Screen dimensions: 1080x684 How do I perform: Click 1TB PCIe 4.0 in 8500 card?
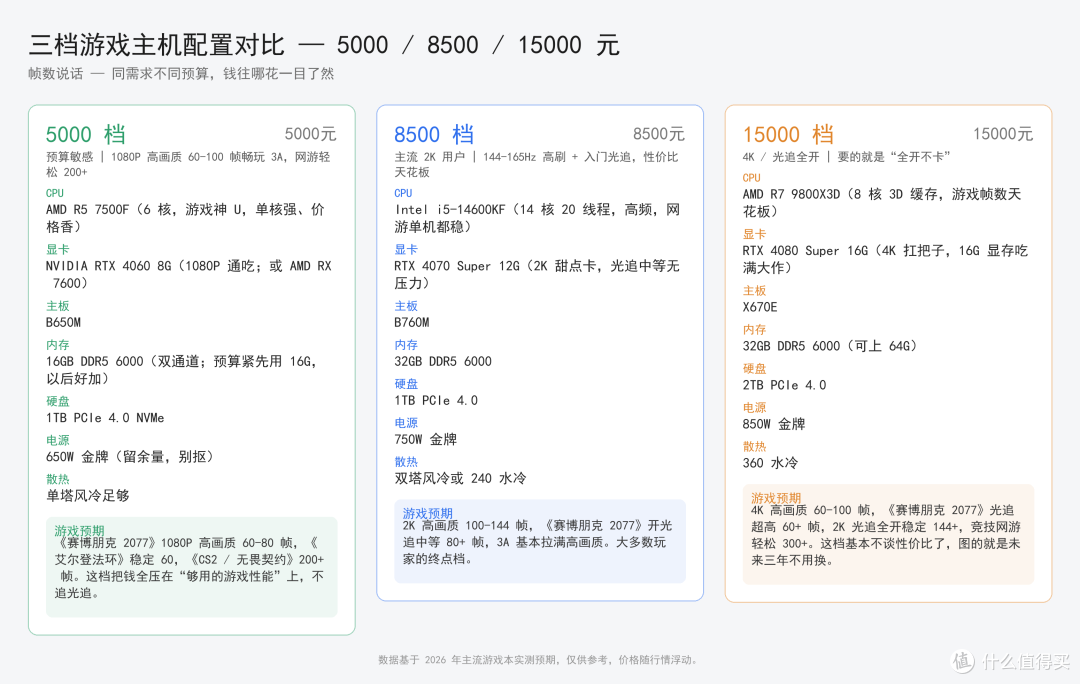pos(436,400)
